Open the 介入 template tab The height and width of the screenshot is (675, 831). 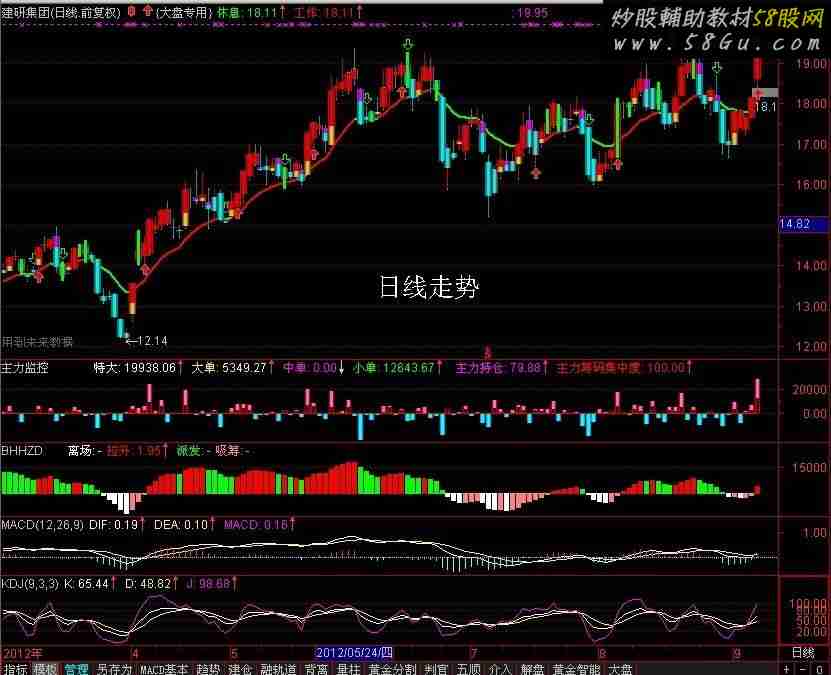pyautogui.click(x=500, y=669)
